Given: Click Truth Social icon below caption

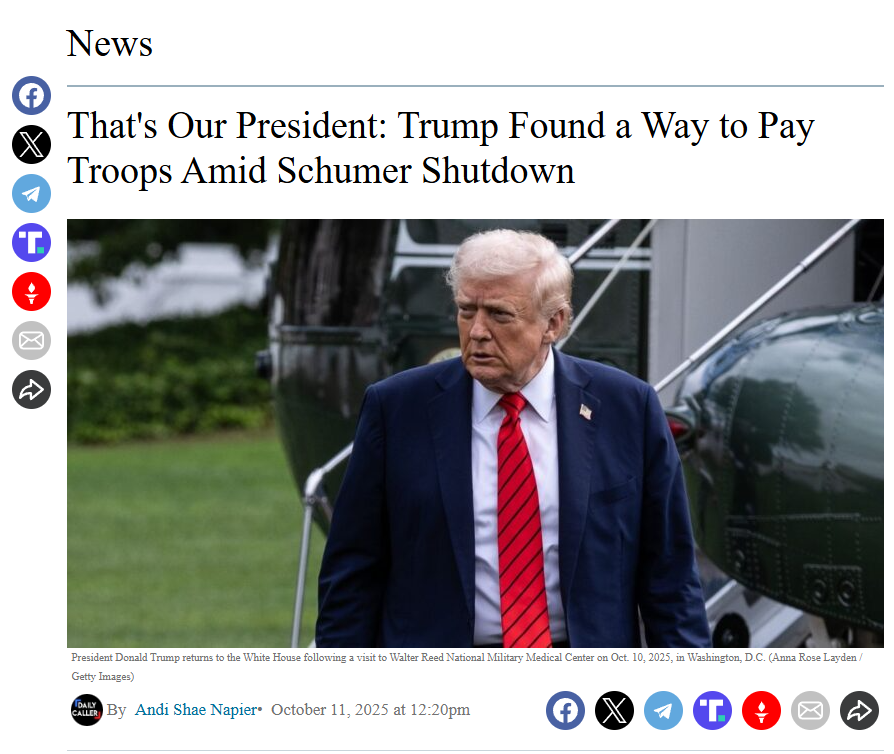Looking at the screenshot, I should pyautogui.click(x=712, y=711).
